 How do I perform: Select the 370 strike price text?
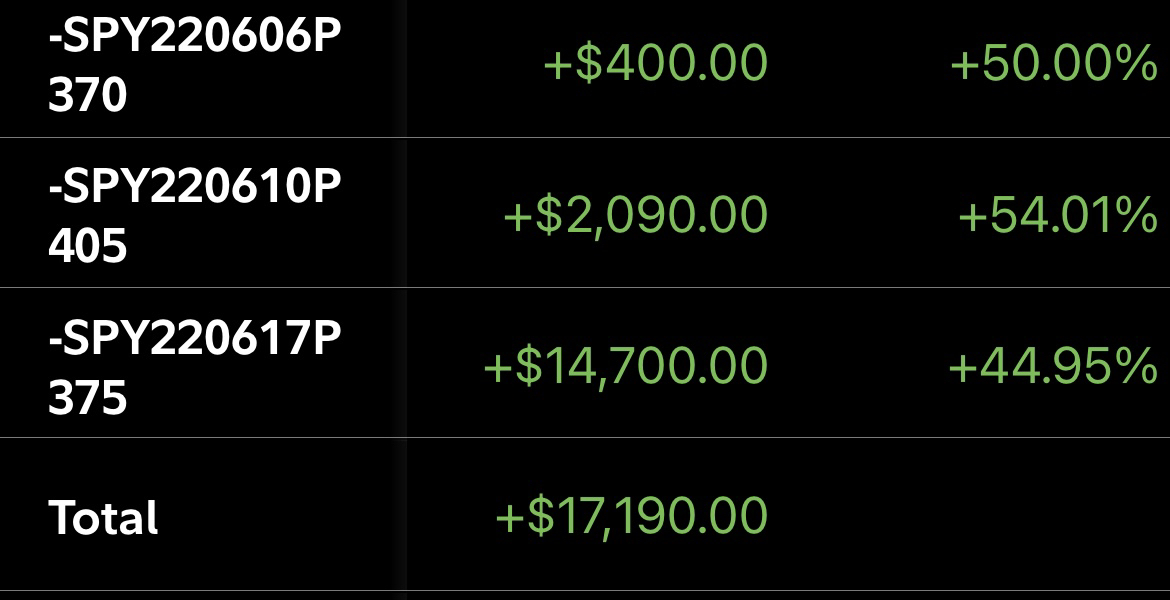point(88,96)
